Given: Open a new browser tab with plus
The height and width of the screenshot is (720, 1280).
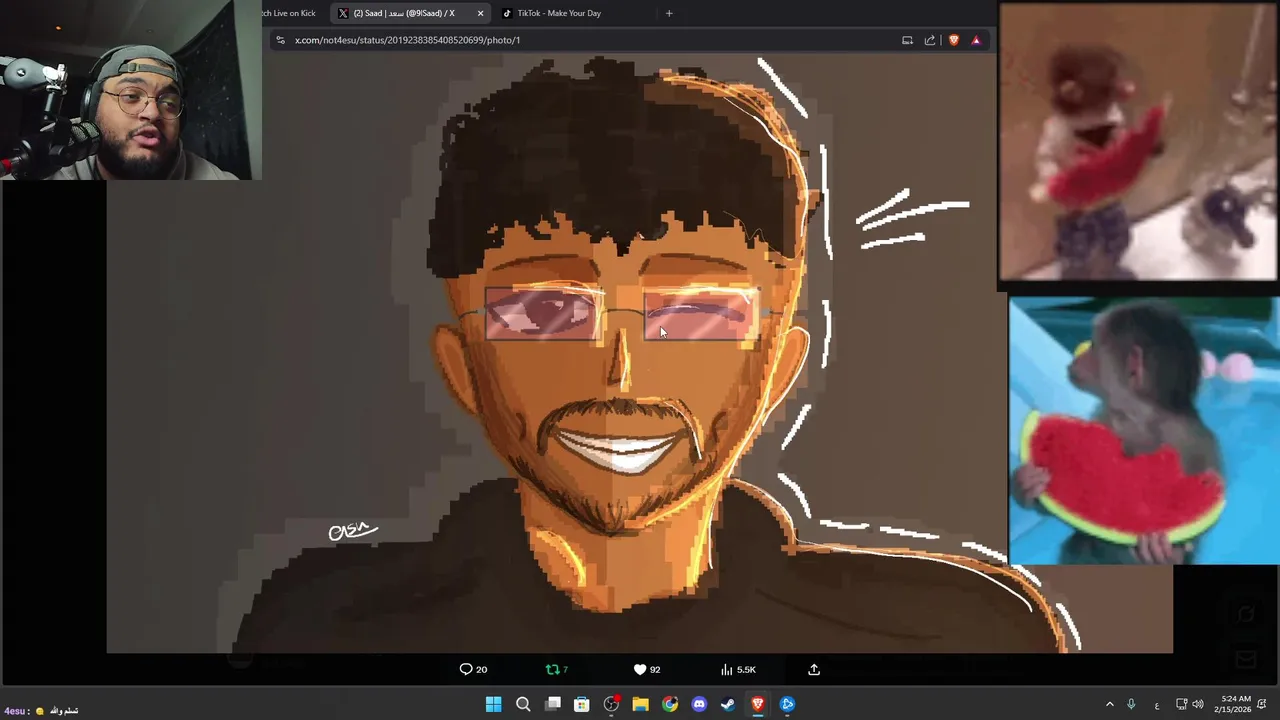Looking at the screenshot, I should 669,13.
